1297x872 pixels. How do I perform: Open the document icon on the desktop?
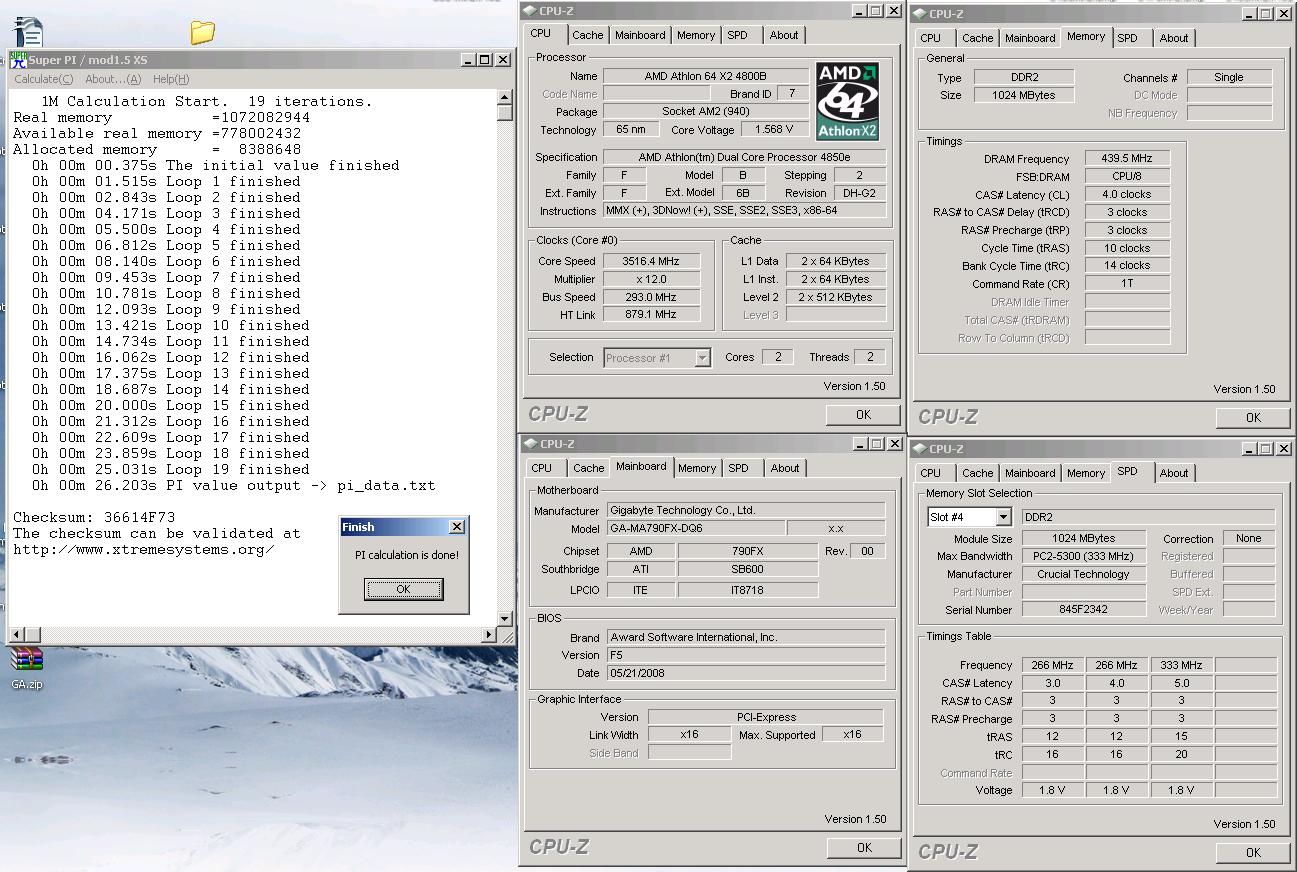(29, 32)
